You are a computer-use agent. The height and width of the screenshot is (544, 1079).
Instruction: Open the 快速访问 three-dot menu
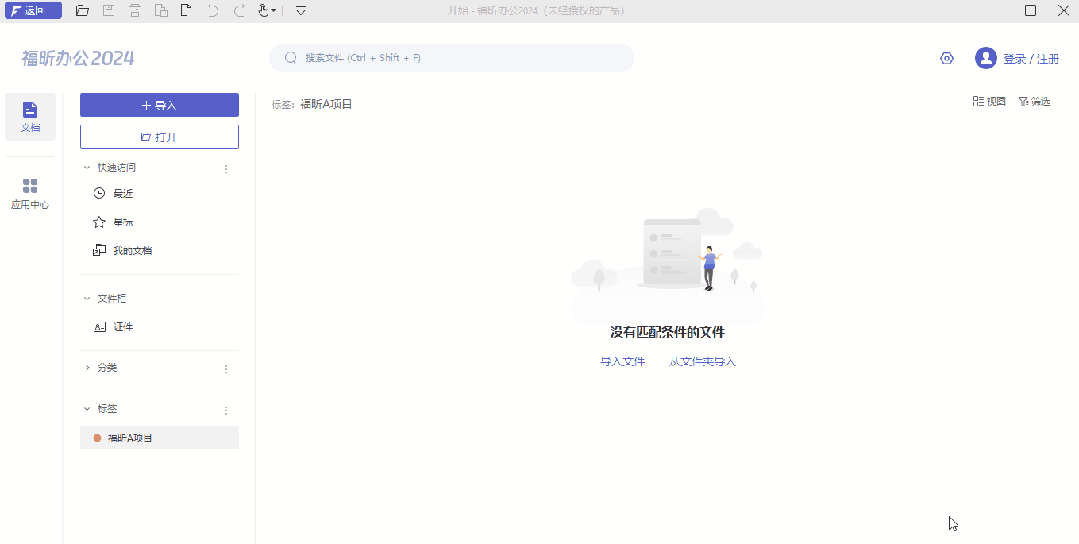226,168
